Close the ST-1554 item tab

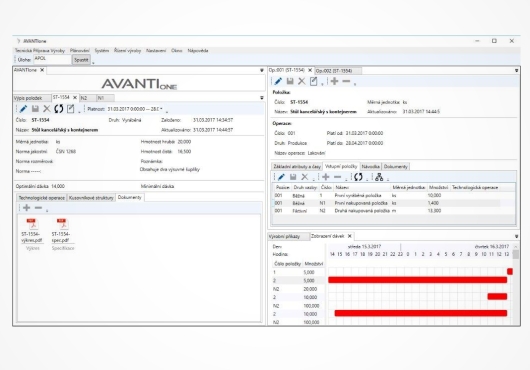click(75, 97)
